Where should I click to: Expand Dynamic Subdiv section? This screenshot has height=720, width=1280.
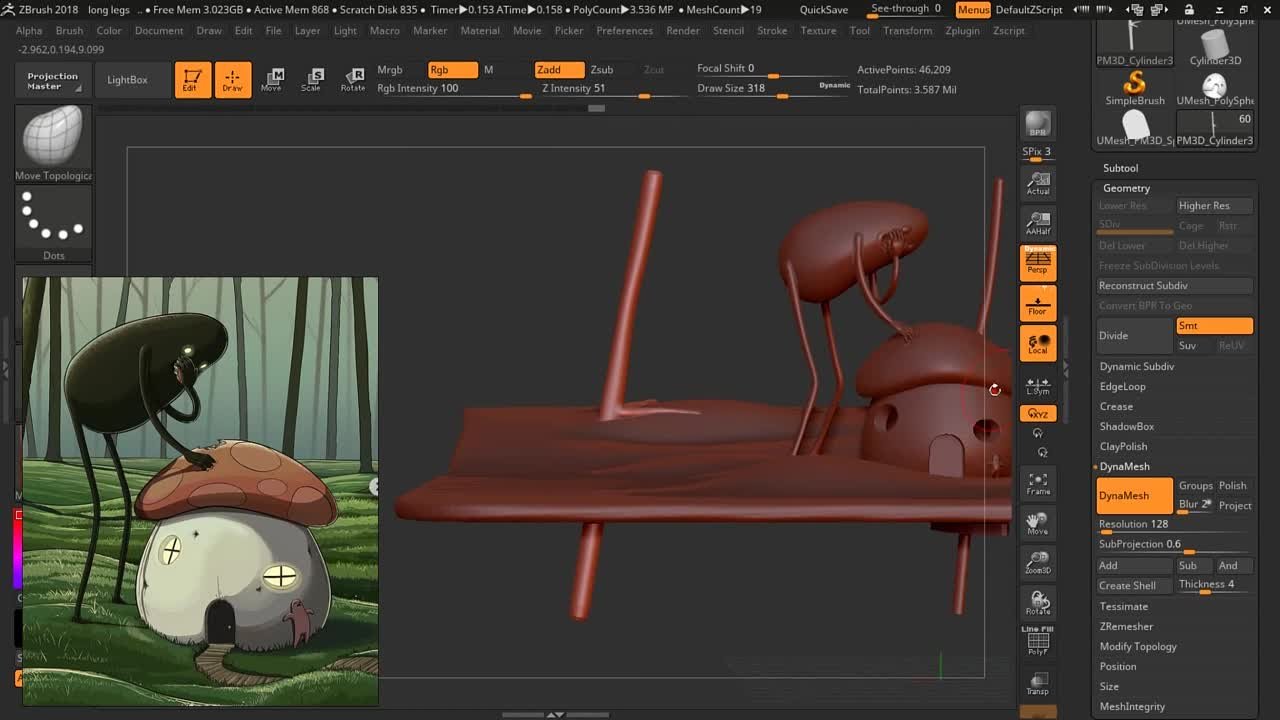click(x=1137, y=367)
